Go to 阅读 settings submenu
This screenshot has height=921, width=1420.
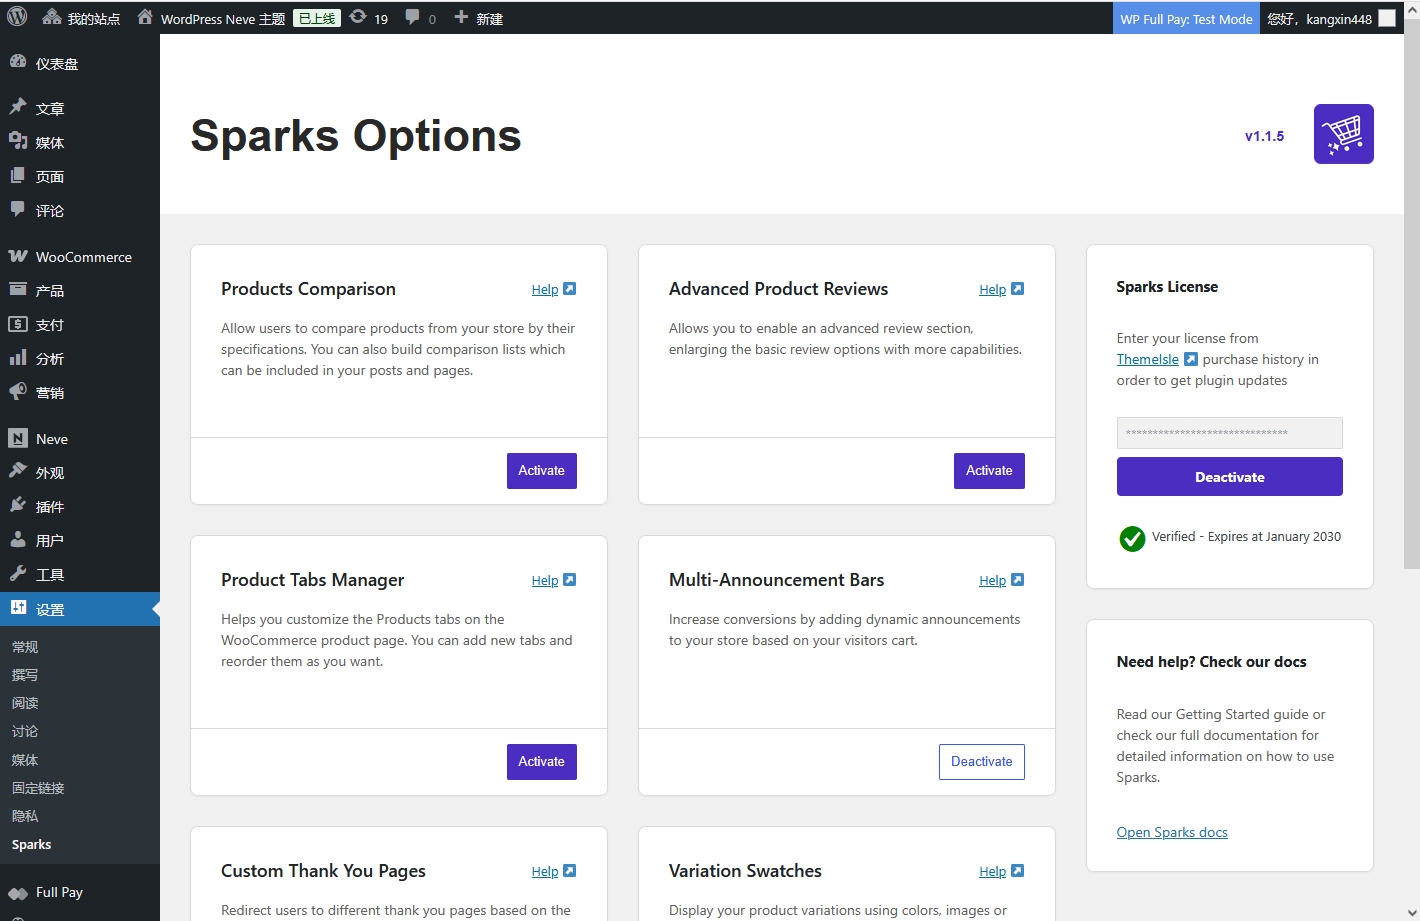tap(25, 703)
